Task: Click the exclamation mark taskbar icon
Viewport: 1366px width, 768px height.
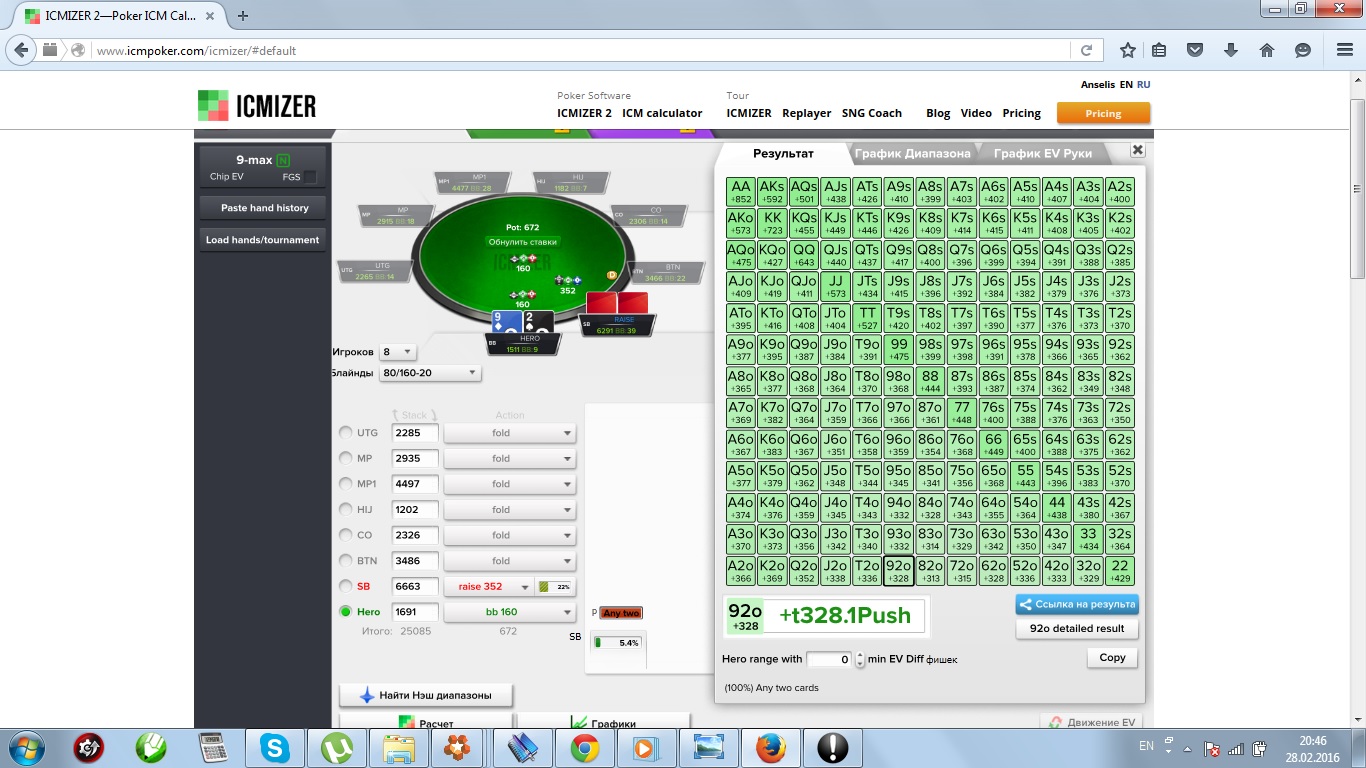Action: tap(833, 748)
